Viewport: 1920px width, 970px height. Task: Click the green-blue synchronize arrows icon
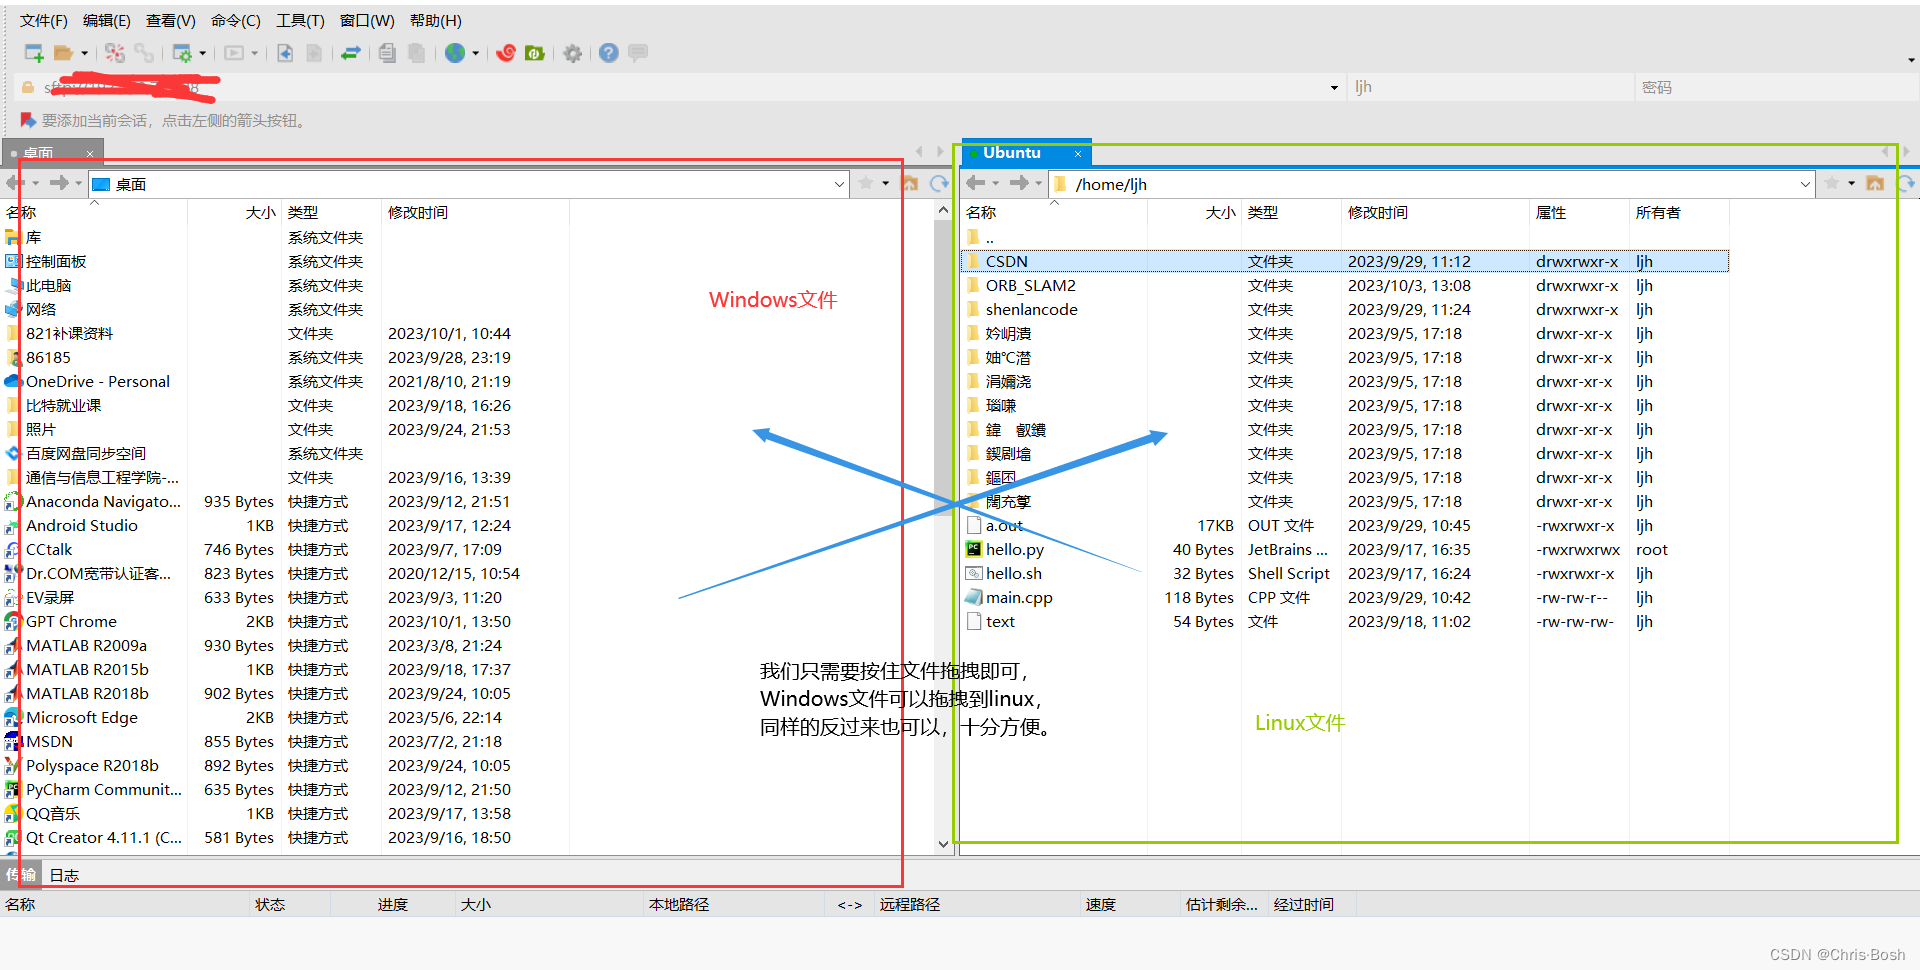tap(351, 53)
